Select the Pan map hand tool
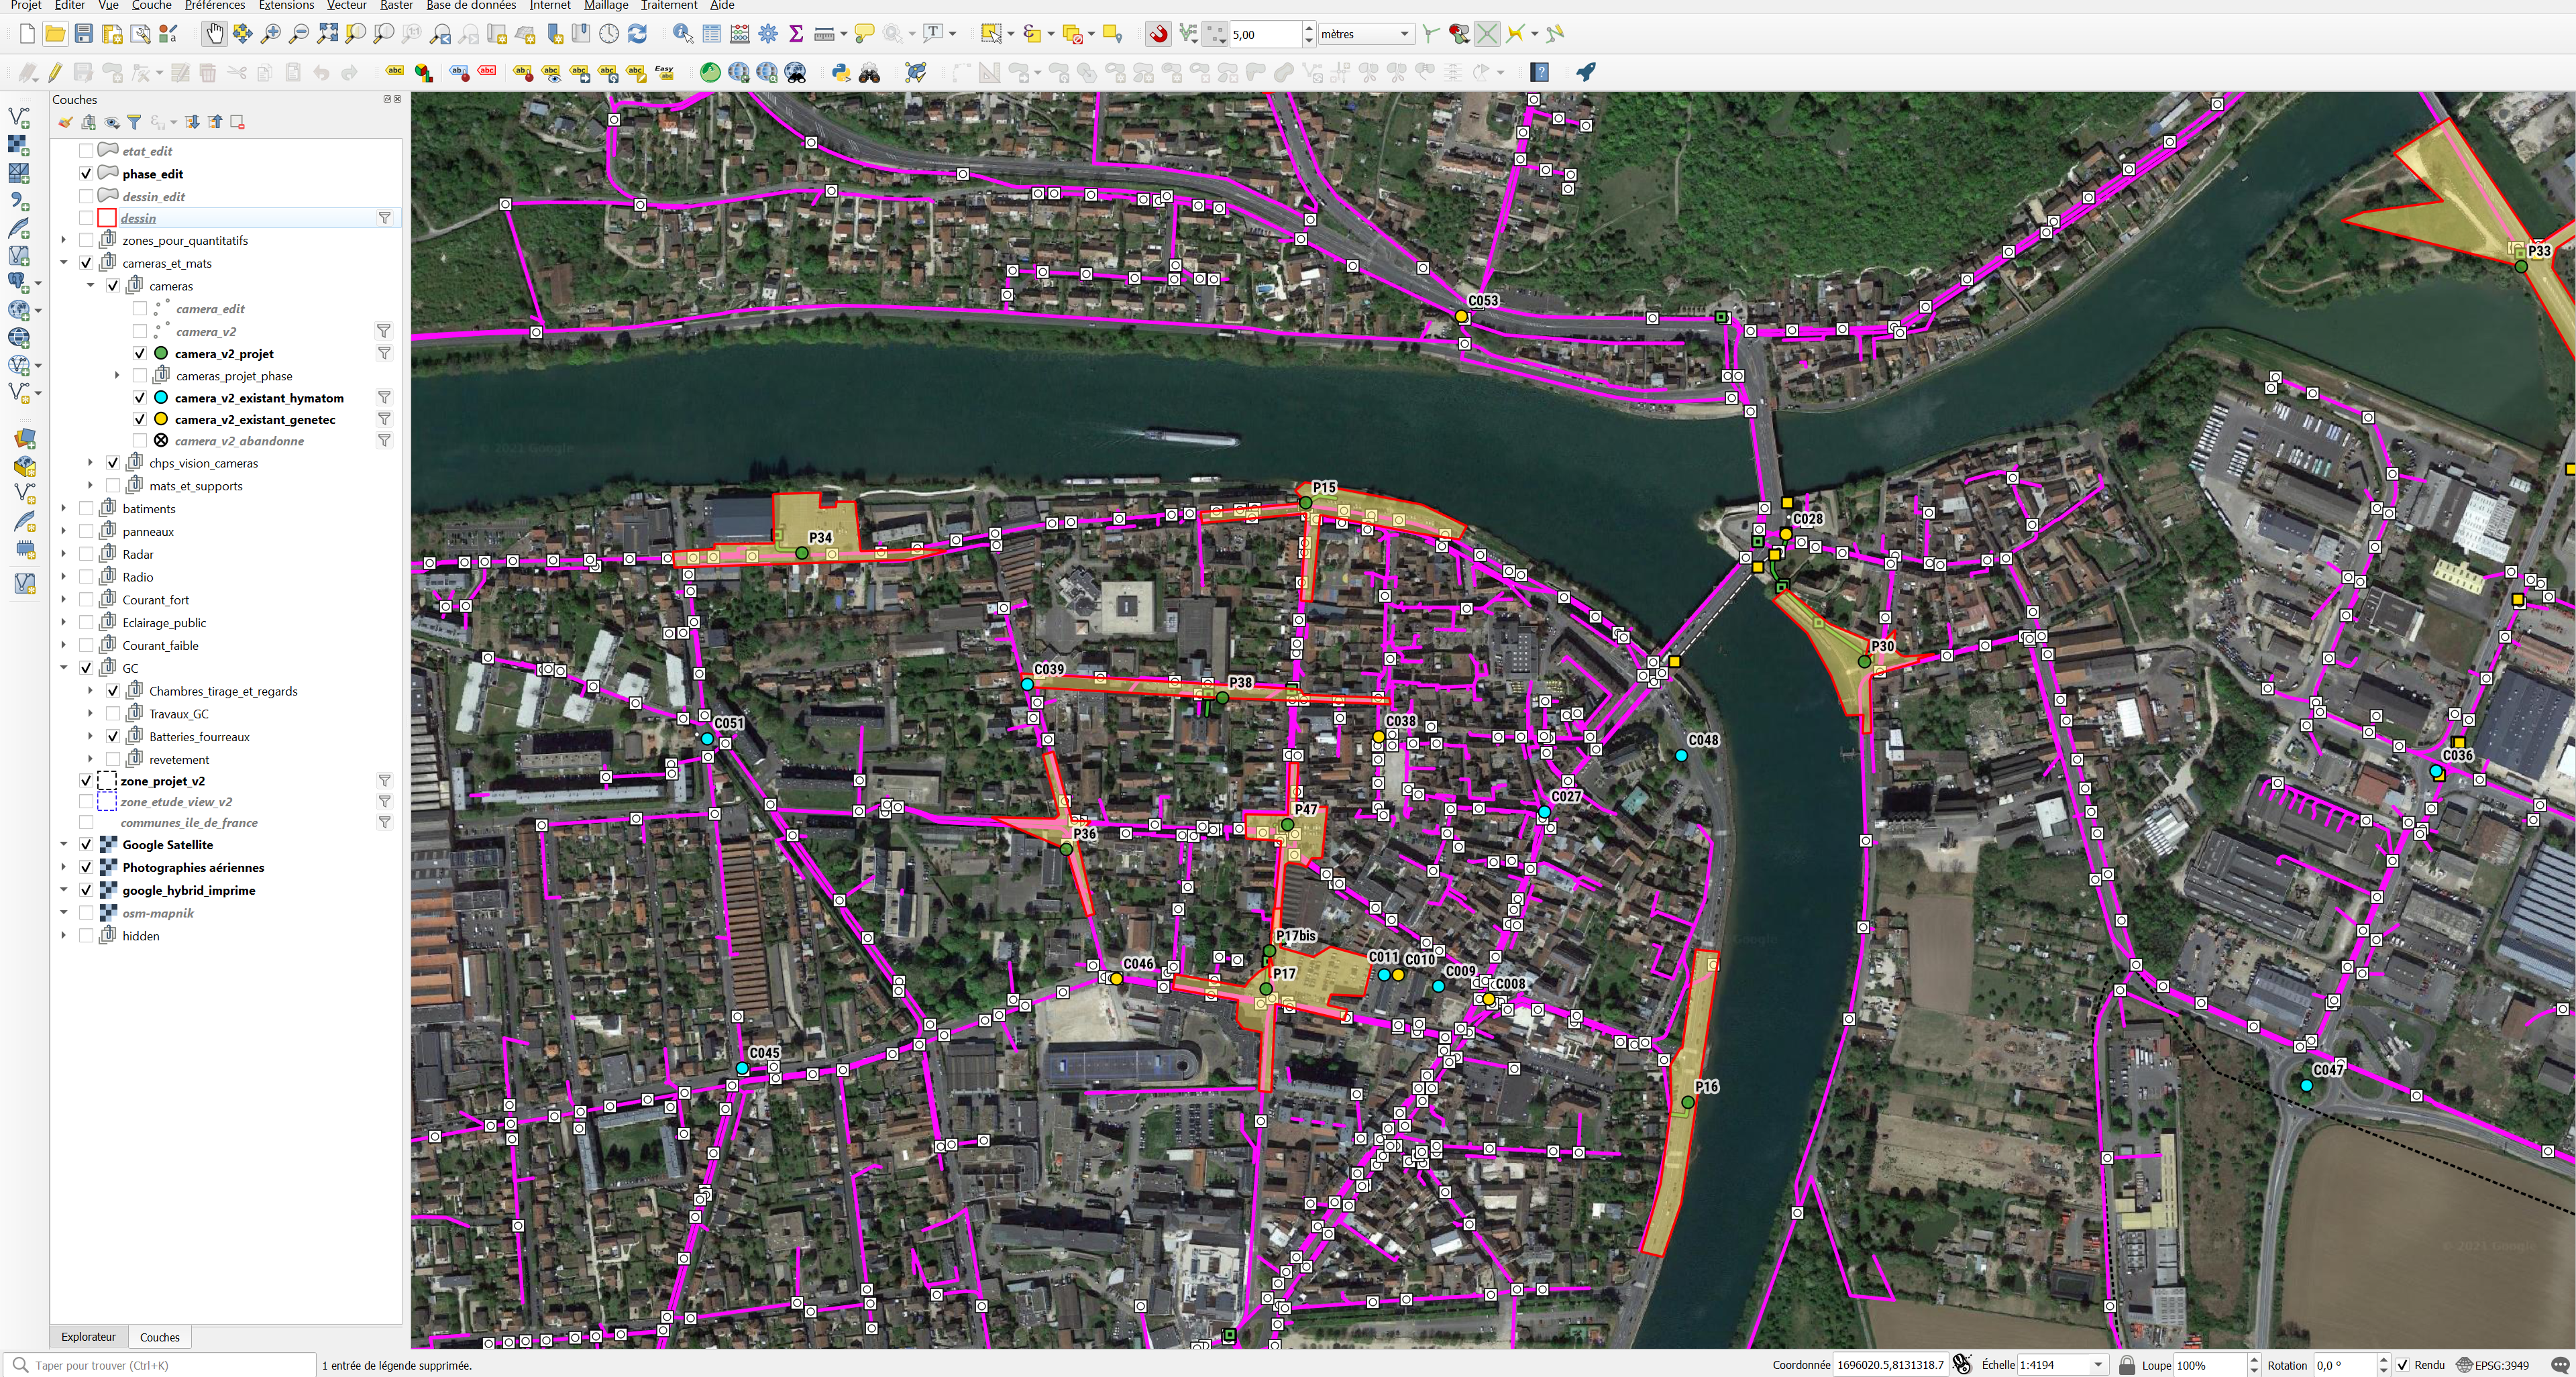The image size is (2576, 1377). (x=214, y=34)
